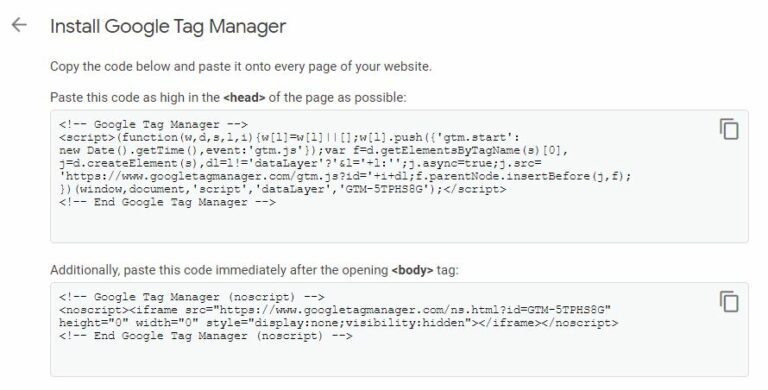Click the gtm.js URL line in head code
Image resolution: width=768 pixels, height=390 pixels.
(x=345, y=176)
